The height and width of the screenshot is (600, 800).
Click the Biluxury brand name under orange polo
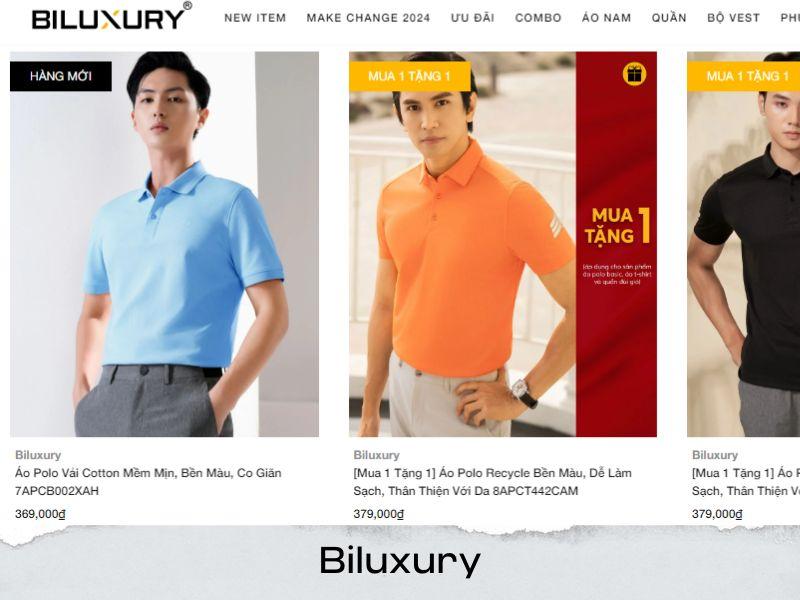tap(377, 455)
